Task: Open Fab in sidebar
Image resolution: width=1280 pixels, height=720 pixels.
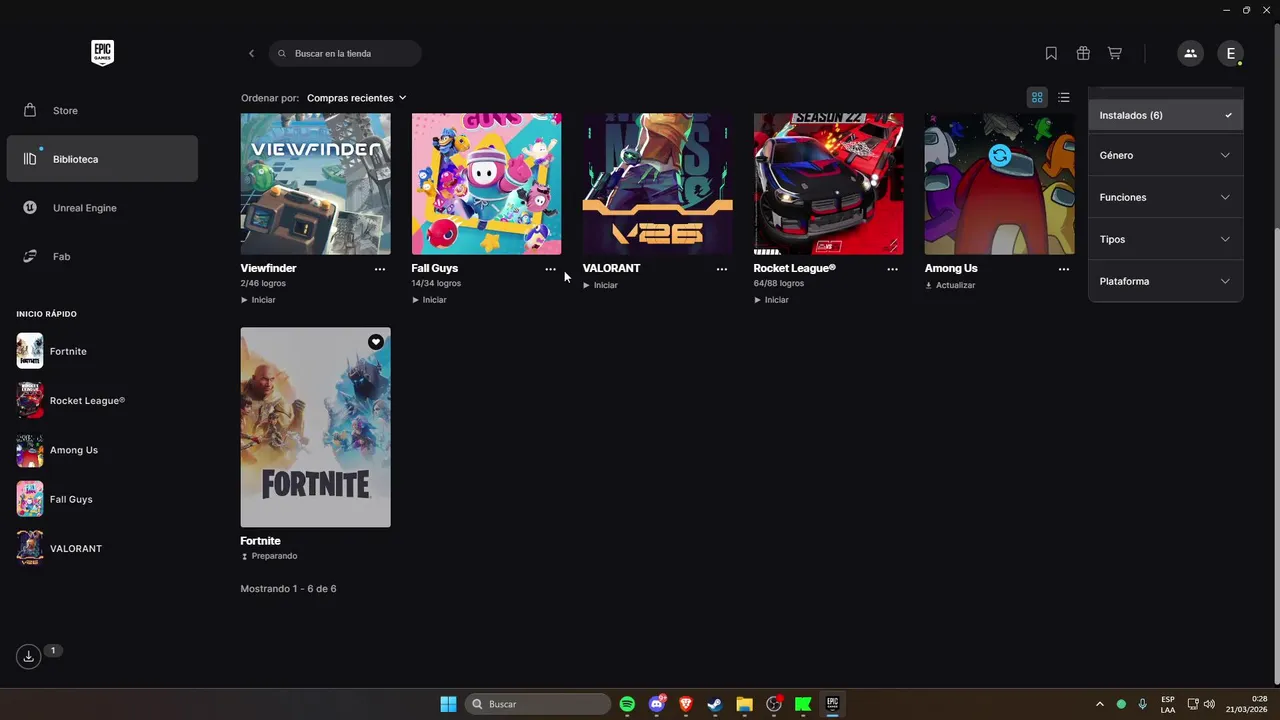Action: (x=102, y=257)
